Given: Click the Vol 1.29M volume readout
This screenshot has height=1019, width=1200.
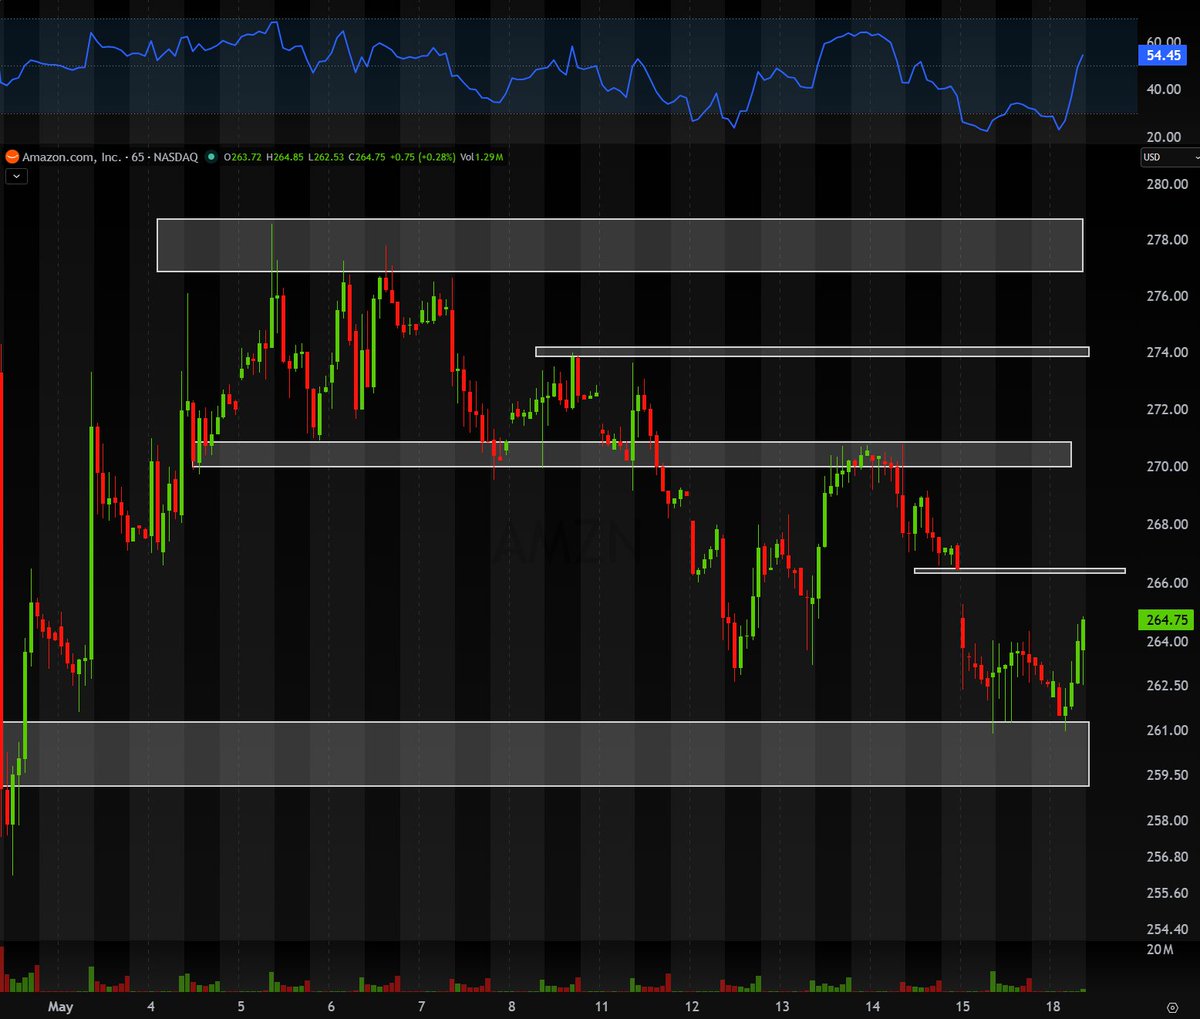Looking at the screenshot, I should [x=481, y=157].
